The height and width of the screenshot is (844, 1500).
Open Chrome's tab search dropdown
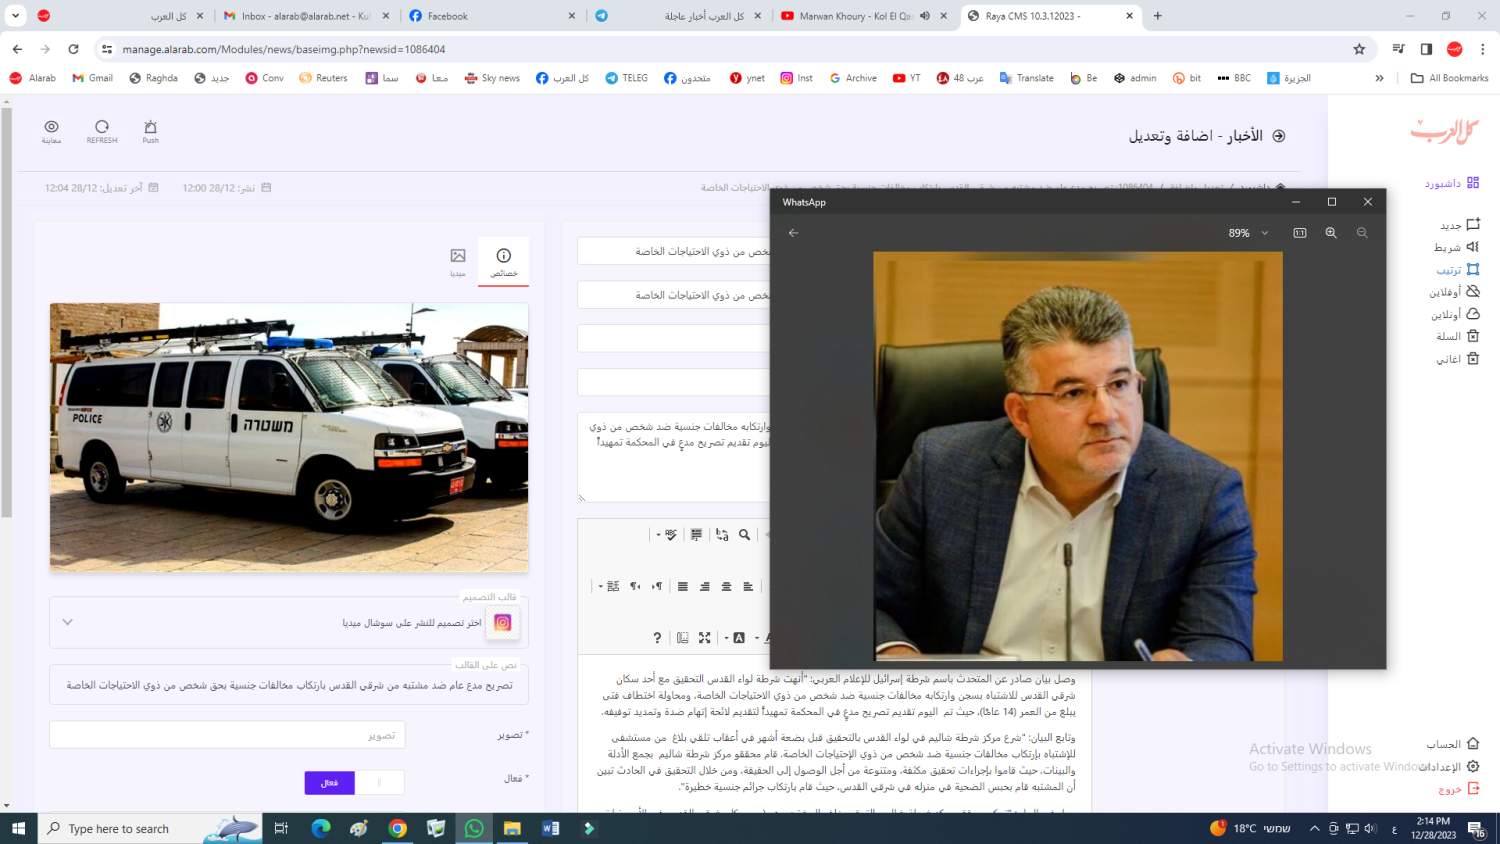(x=15, y=16)
